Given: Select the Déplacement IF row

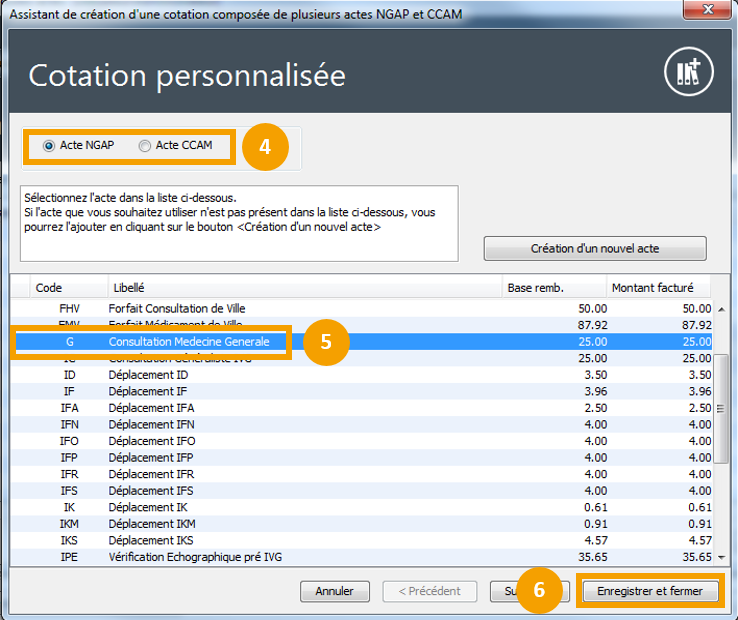Looking at the screenshot, I should pyautogui.click(x=361, y=391).
